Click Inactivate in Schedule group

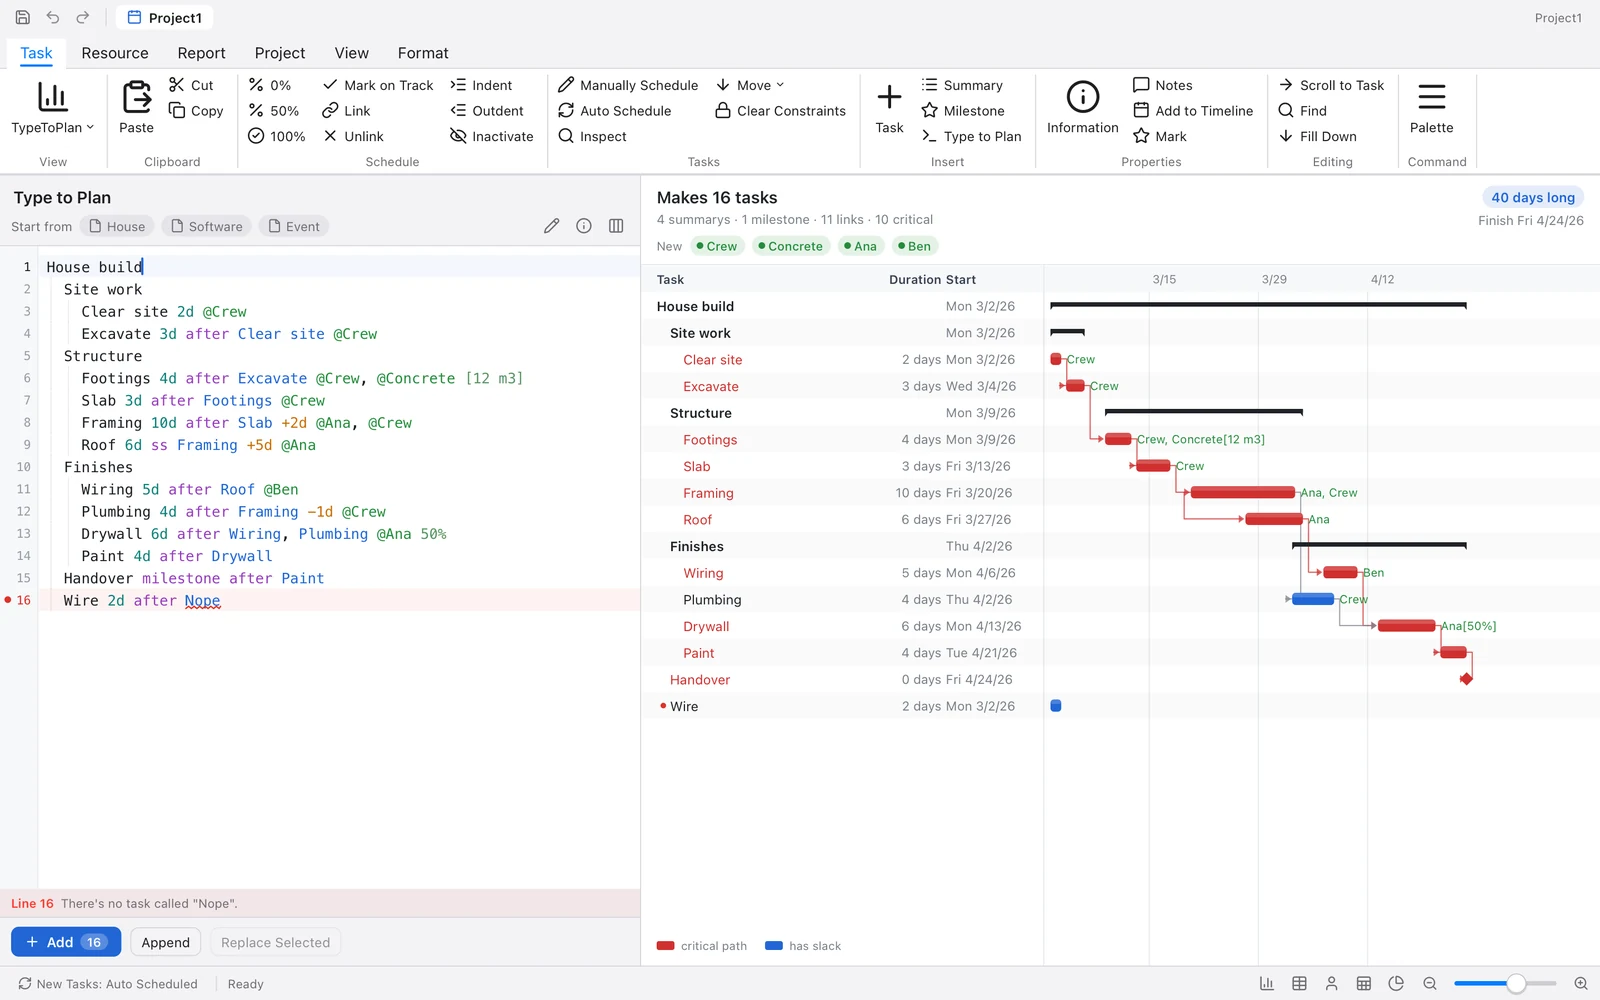tap(492, 136)
